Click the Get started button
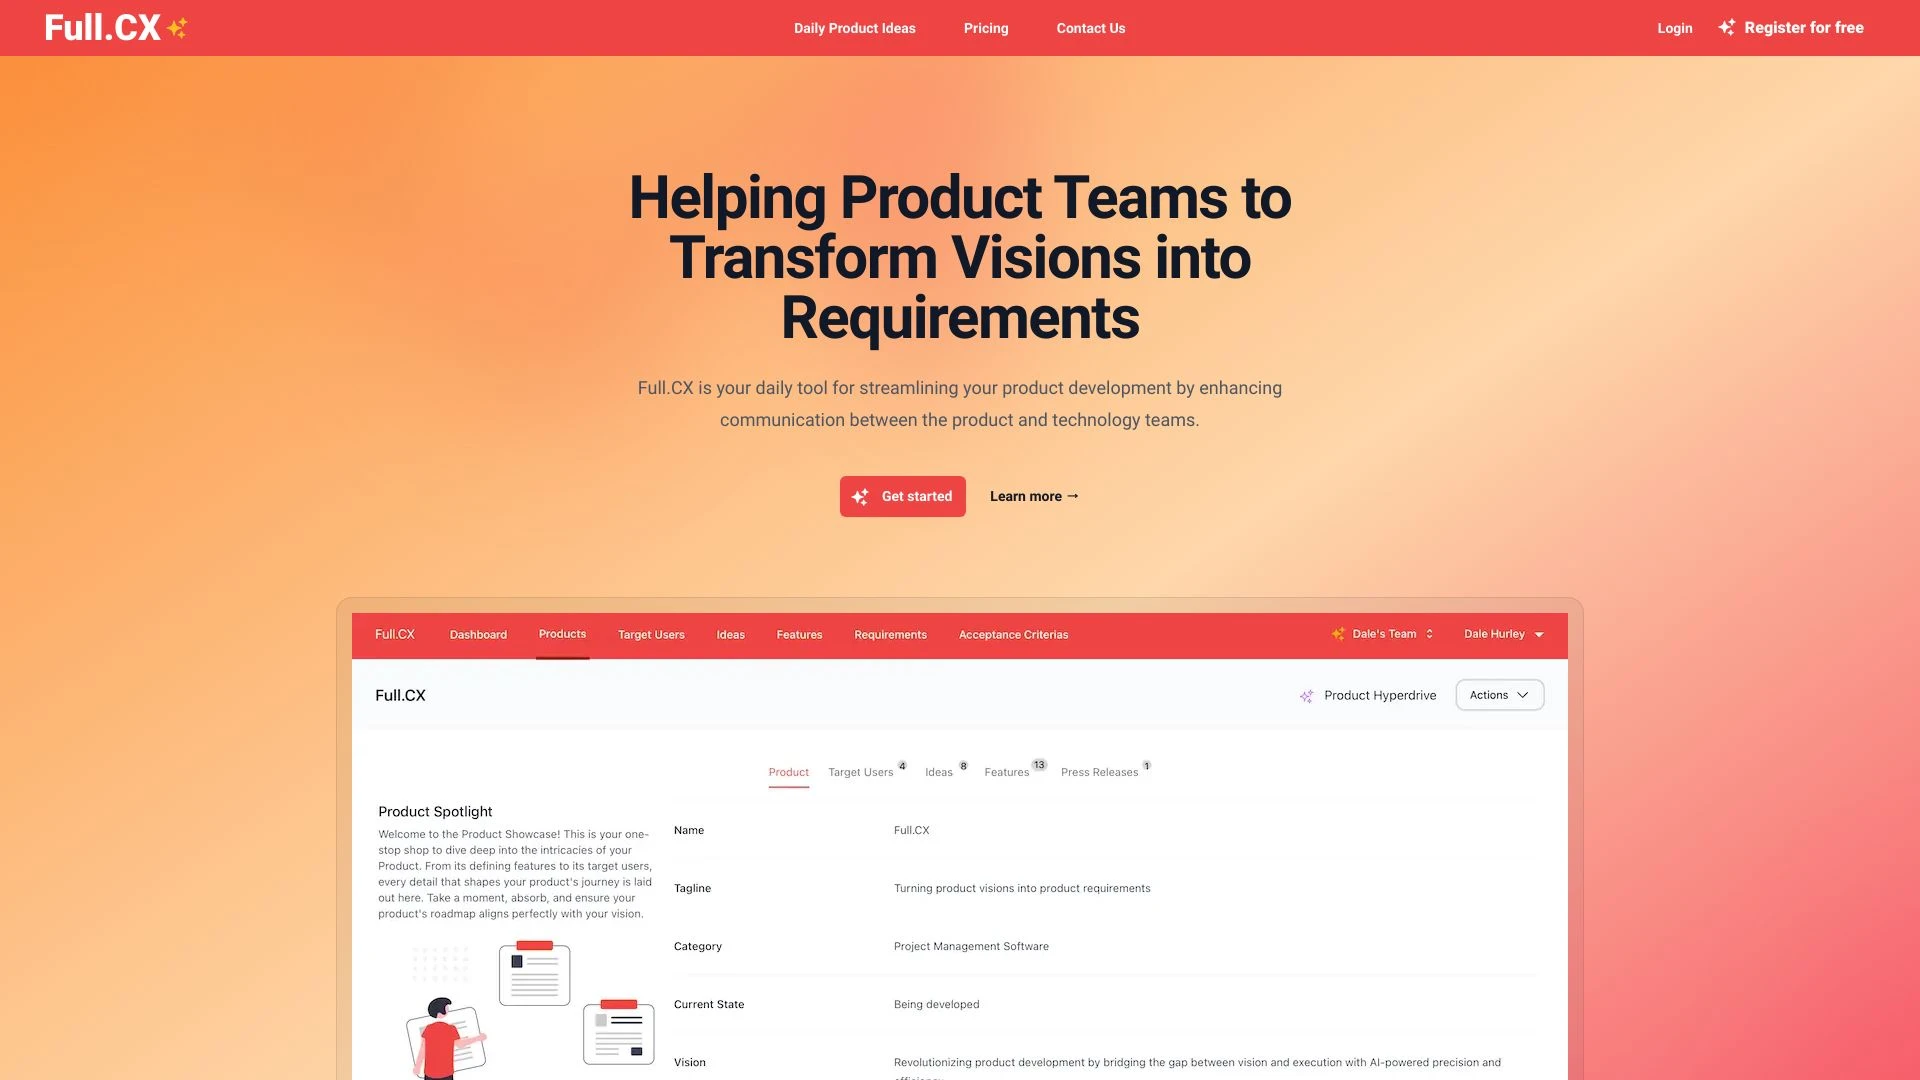 tap(902, 496)
